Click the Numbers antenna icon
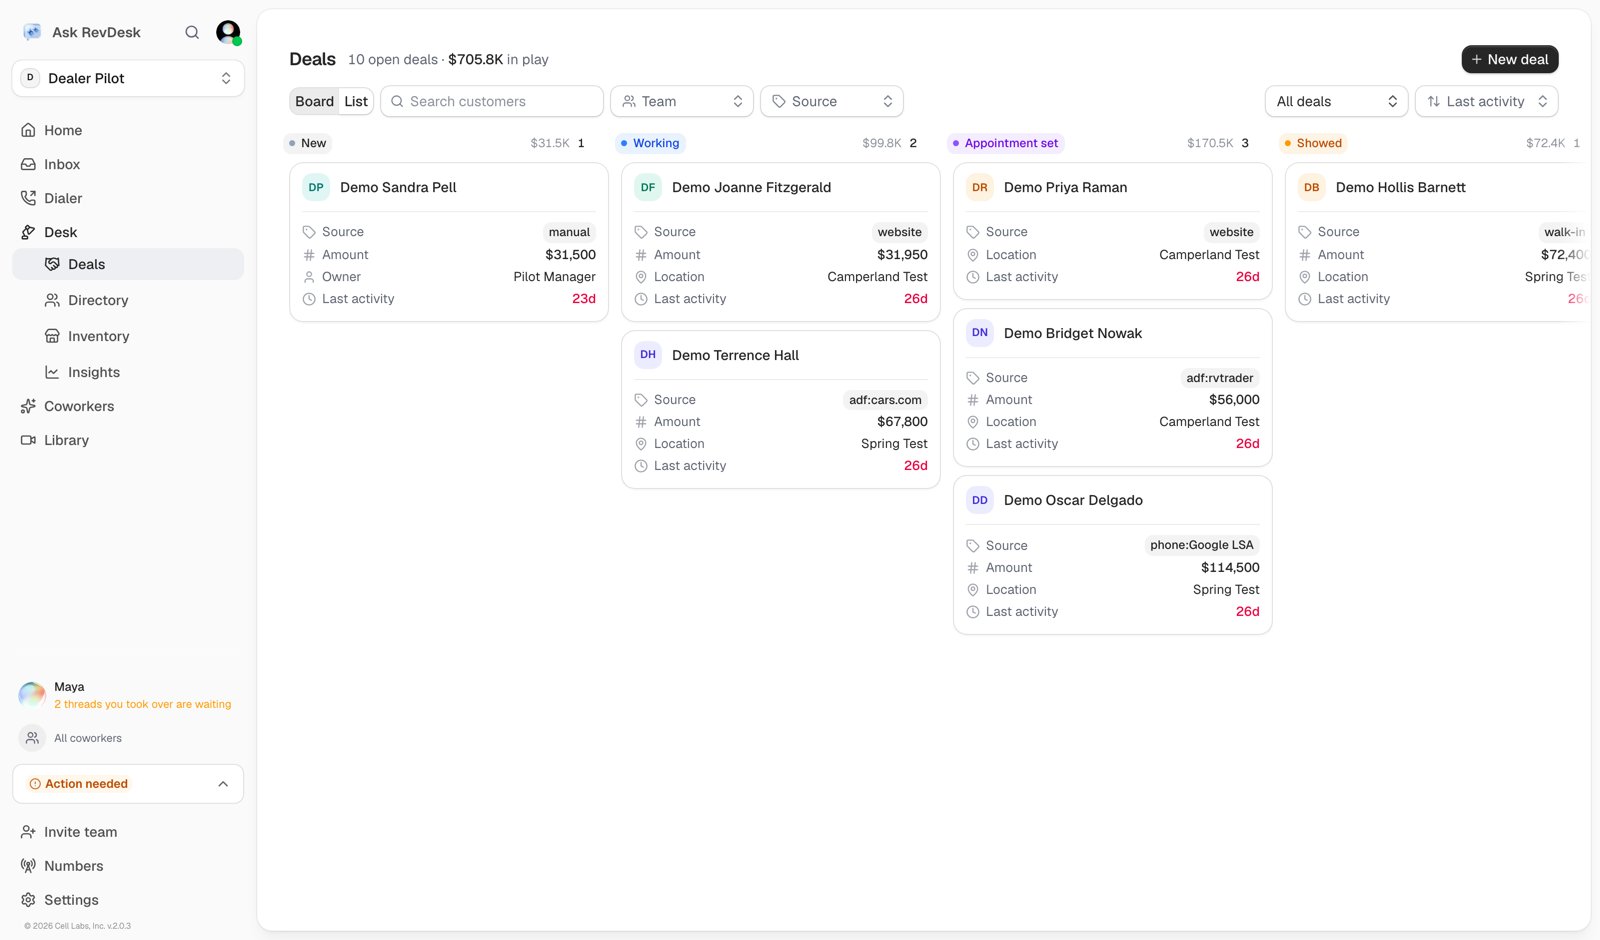 pyautogui.click(x=28, y=866)
